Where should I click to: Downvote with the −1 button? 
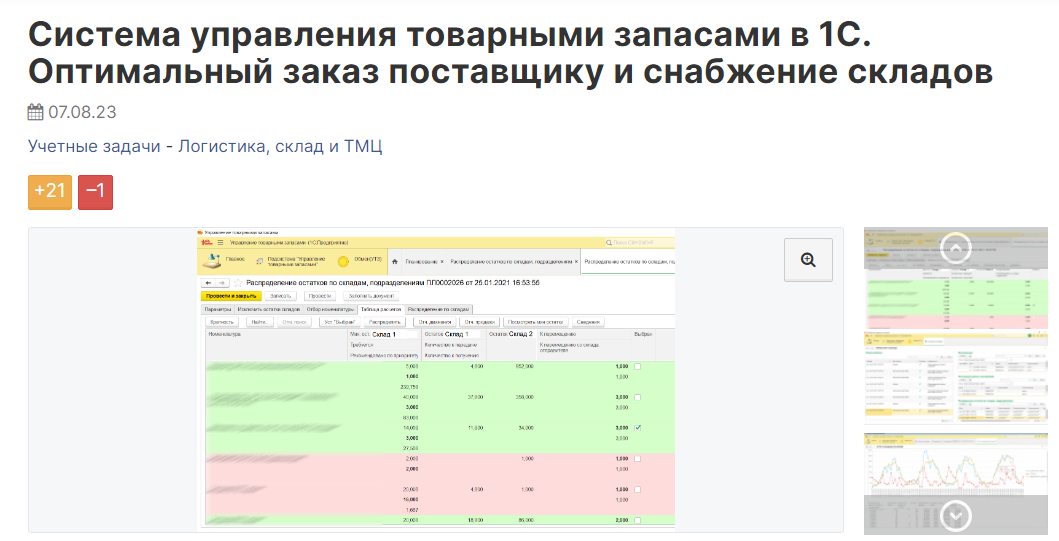click(95, 192)
